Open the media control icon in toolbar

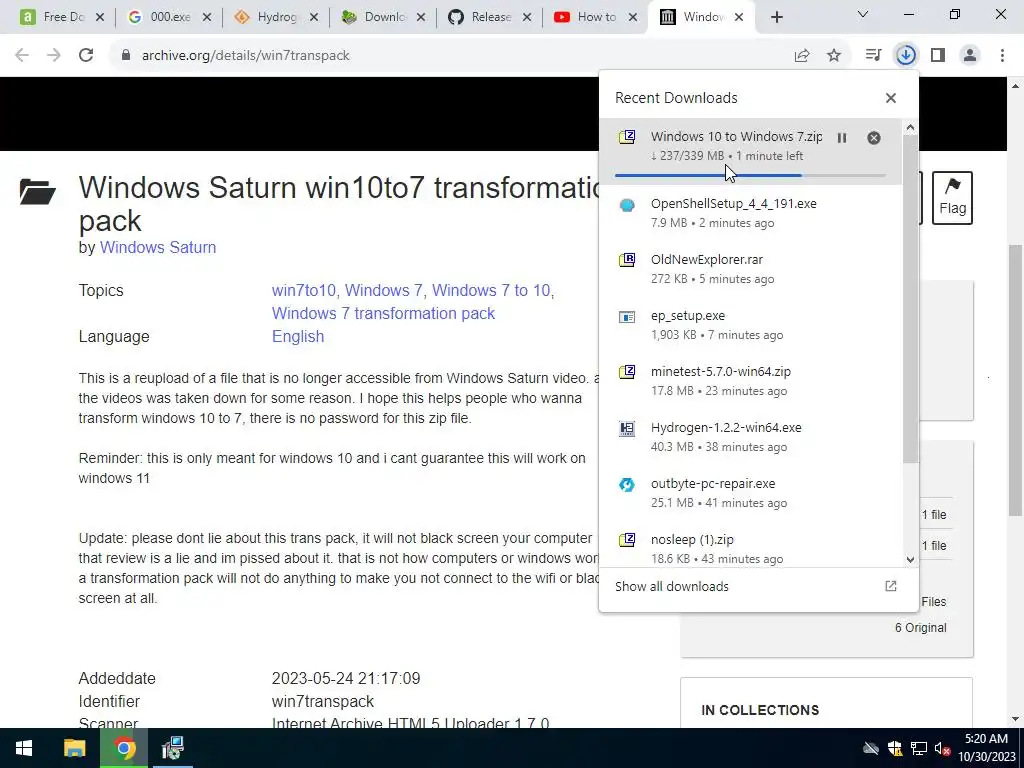873,56
